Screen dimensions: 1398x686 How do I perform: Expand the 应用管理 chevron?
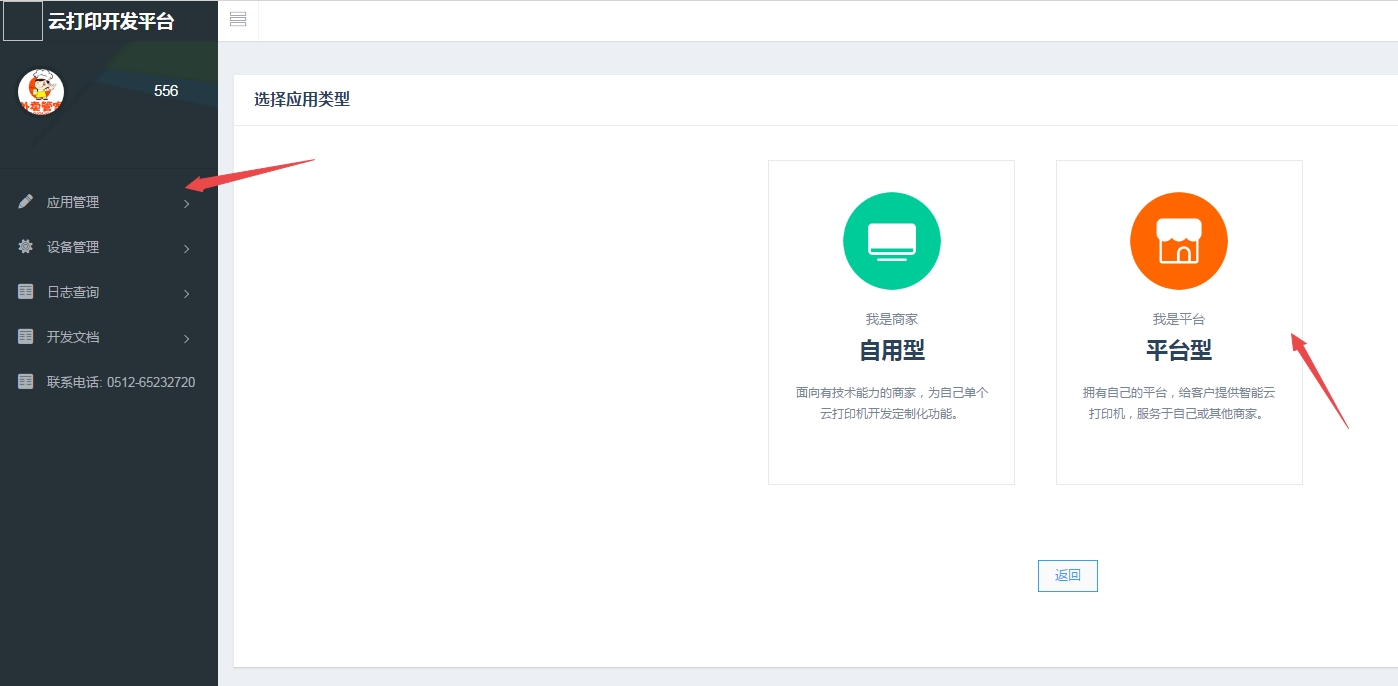(187, 204)
